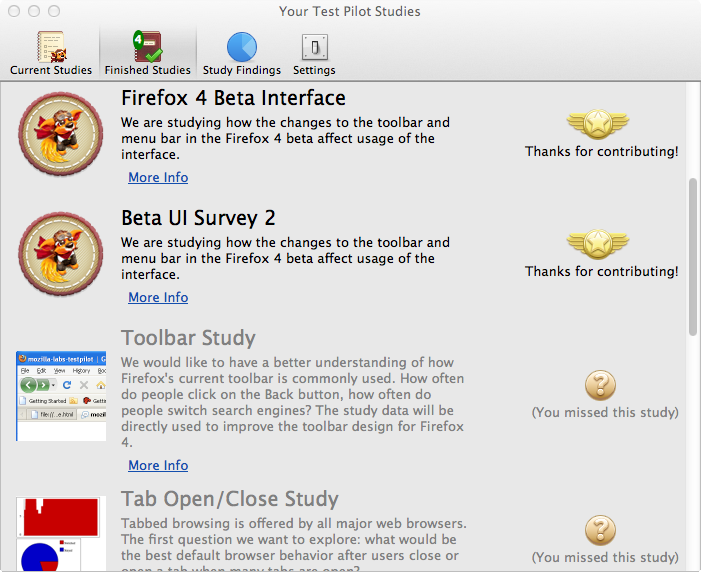Open the Current Studies tab icon

(x=51, y=47)
